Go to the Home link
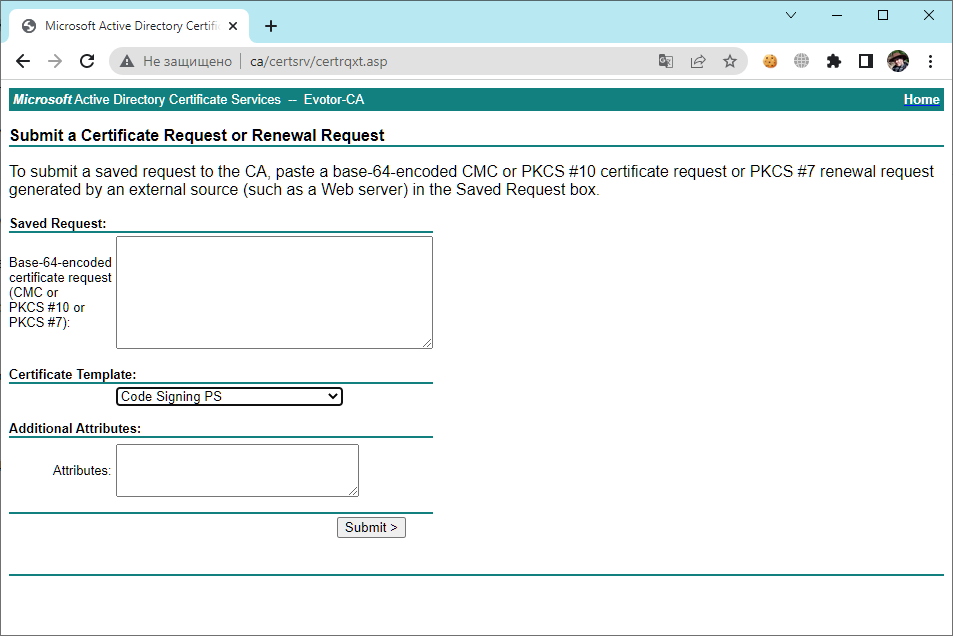 pos(921,100)
